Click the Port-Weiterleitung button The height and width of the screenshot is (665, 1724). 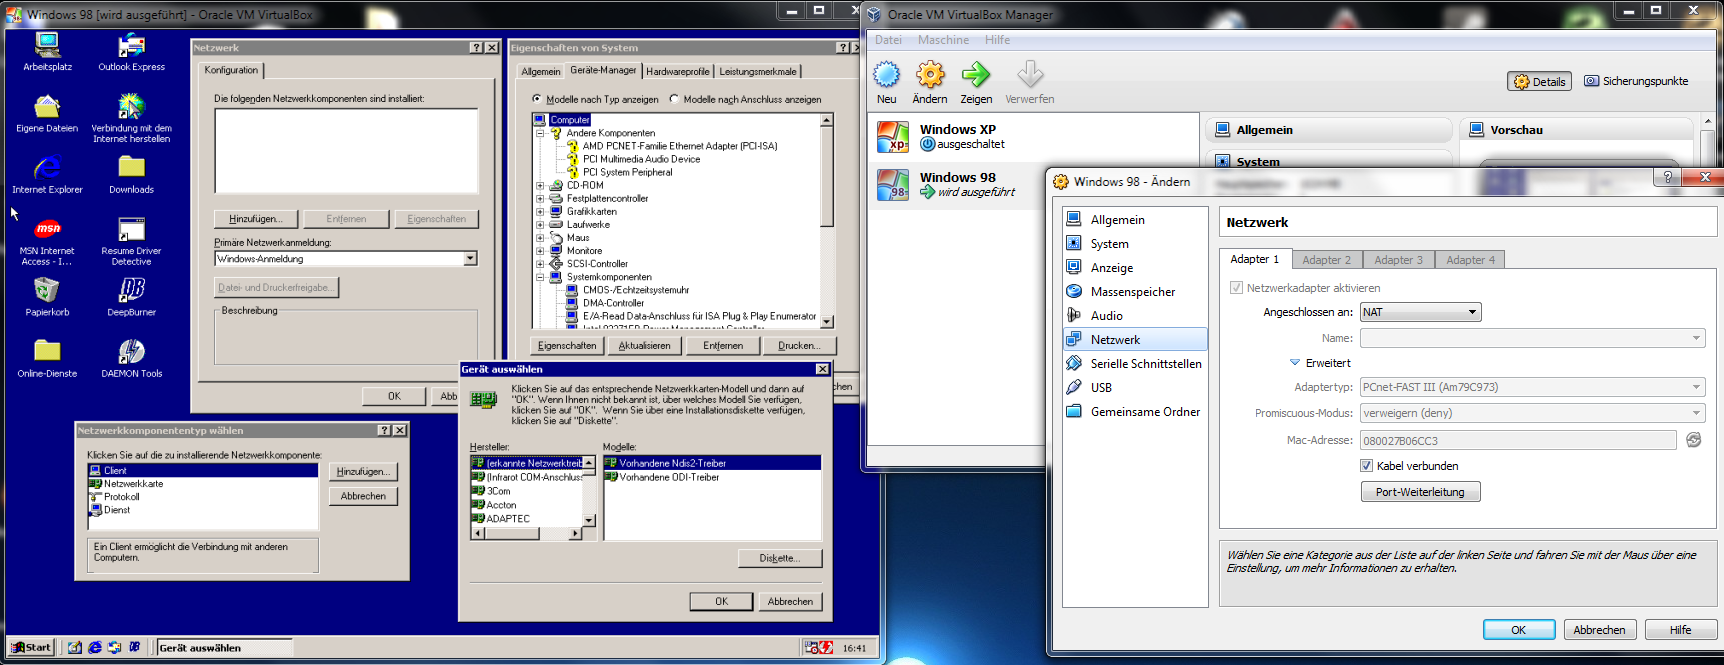tap(1420, 492)
